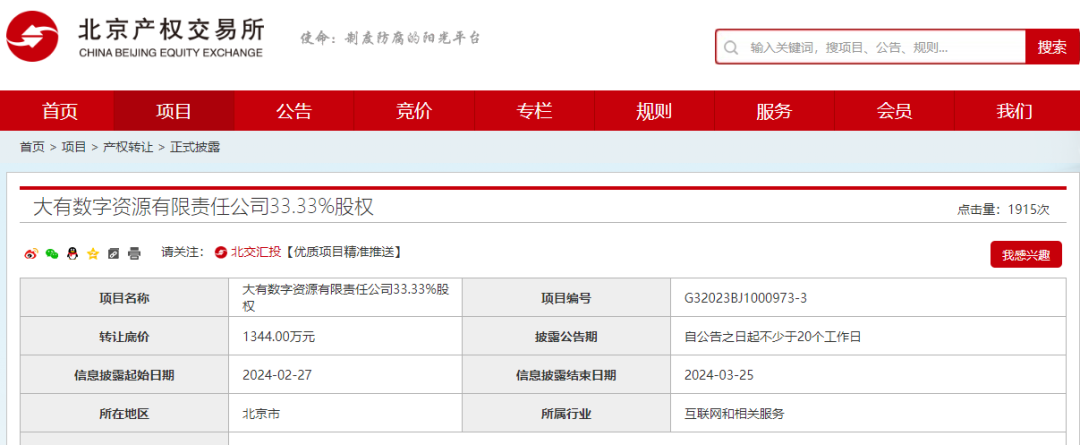Click the 所在地区 table label
This screenshot has height=445, width=1080.
click(x=124, y=414)
